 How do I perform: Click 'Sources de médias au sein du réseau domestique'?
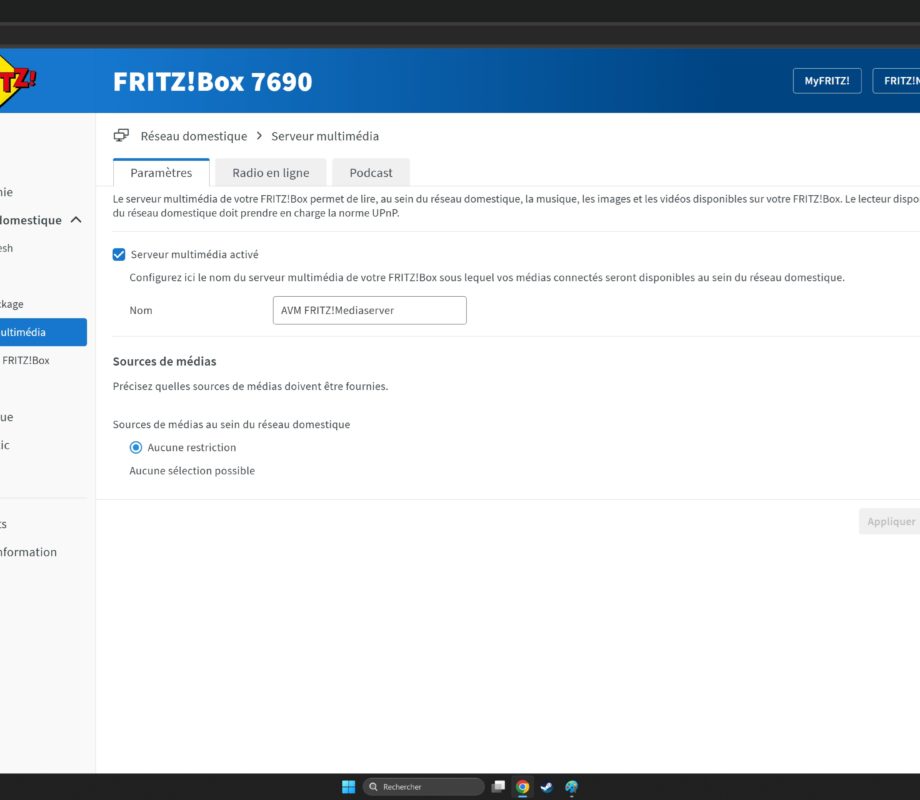tap(231, 424)
